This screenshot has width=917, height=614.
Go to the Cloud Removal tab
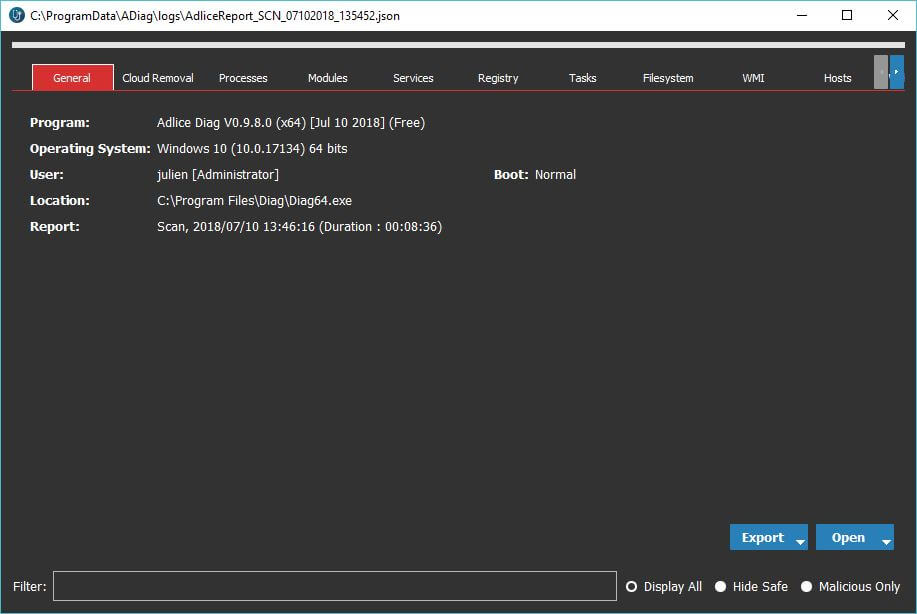pos(158,78)
